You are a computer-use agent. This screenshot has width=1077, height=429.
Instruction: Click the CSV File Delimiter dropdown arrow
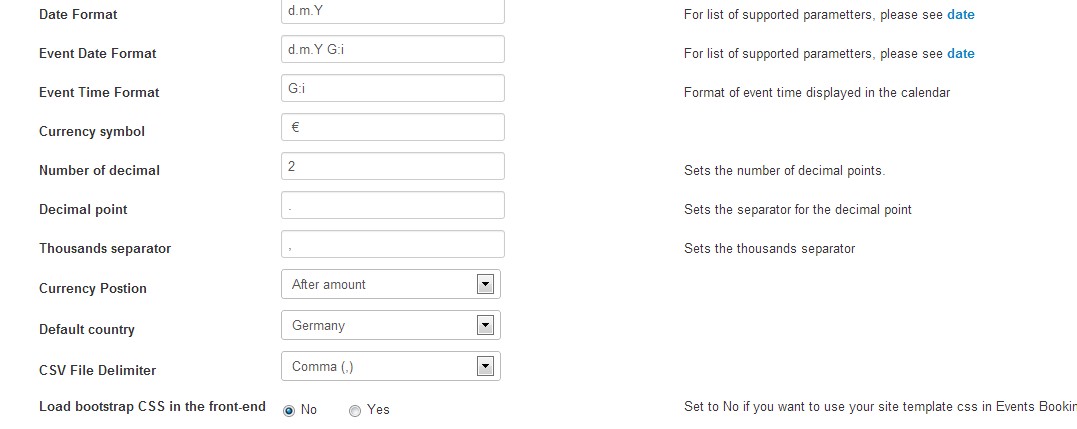486,366
